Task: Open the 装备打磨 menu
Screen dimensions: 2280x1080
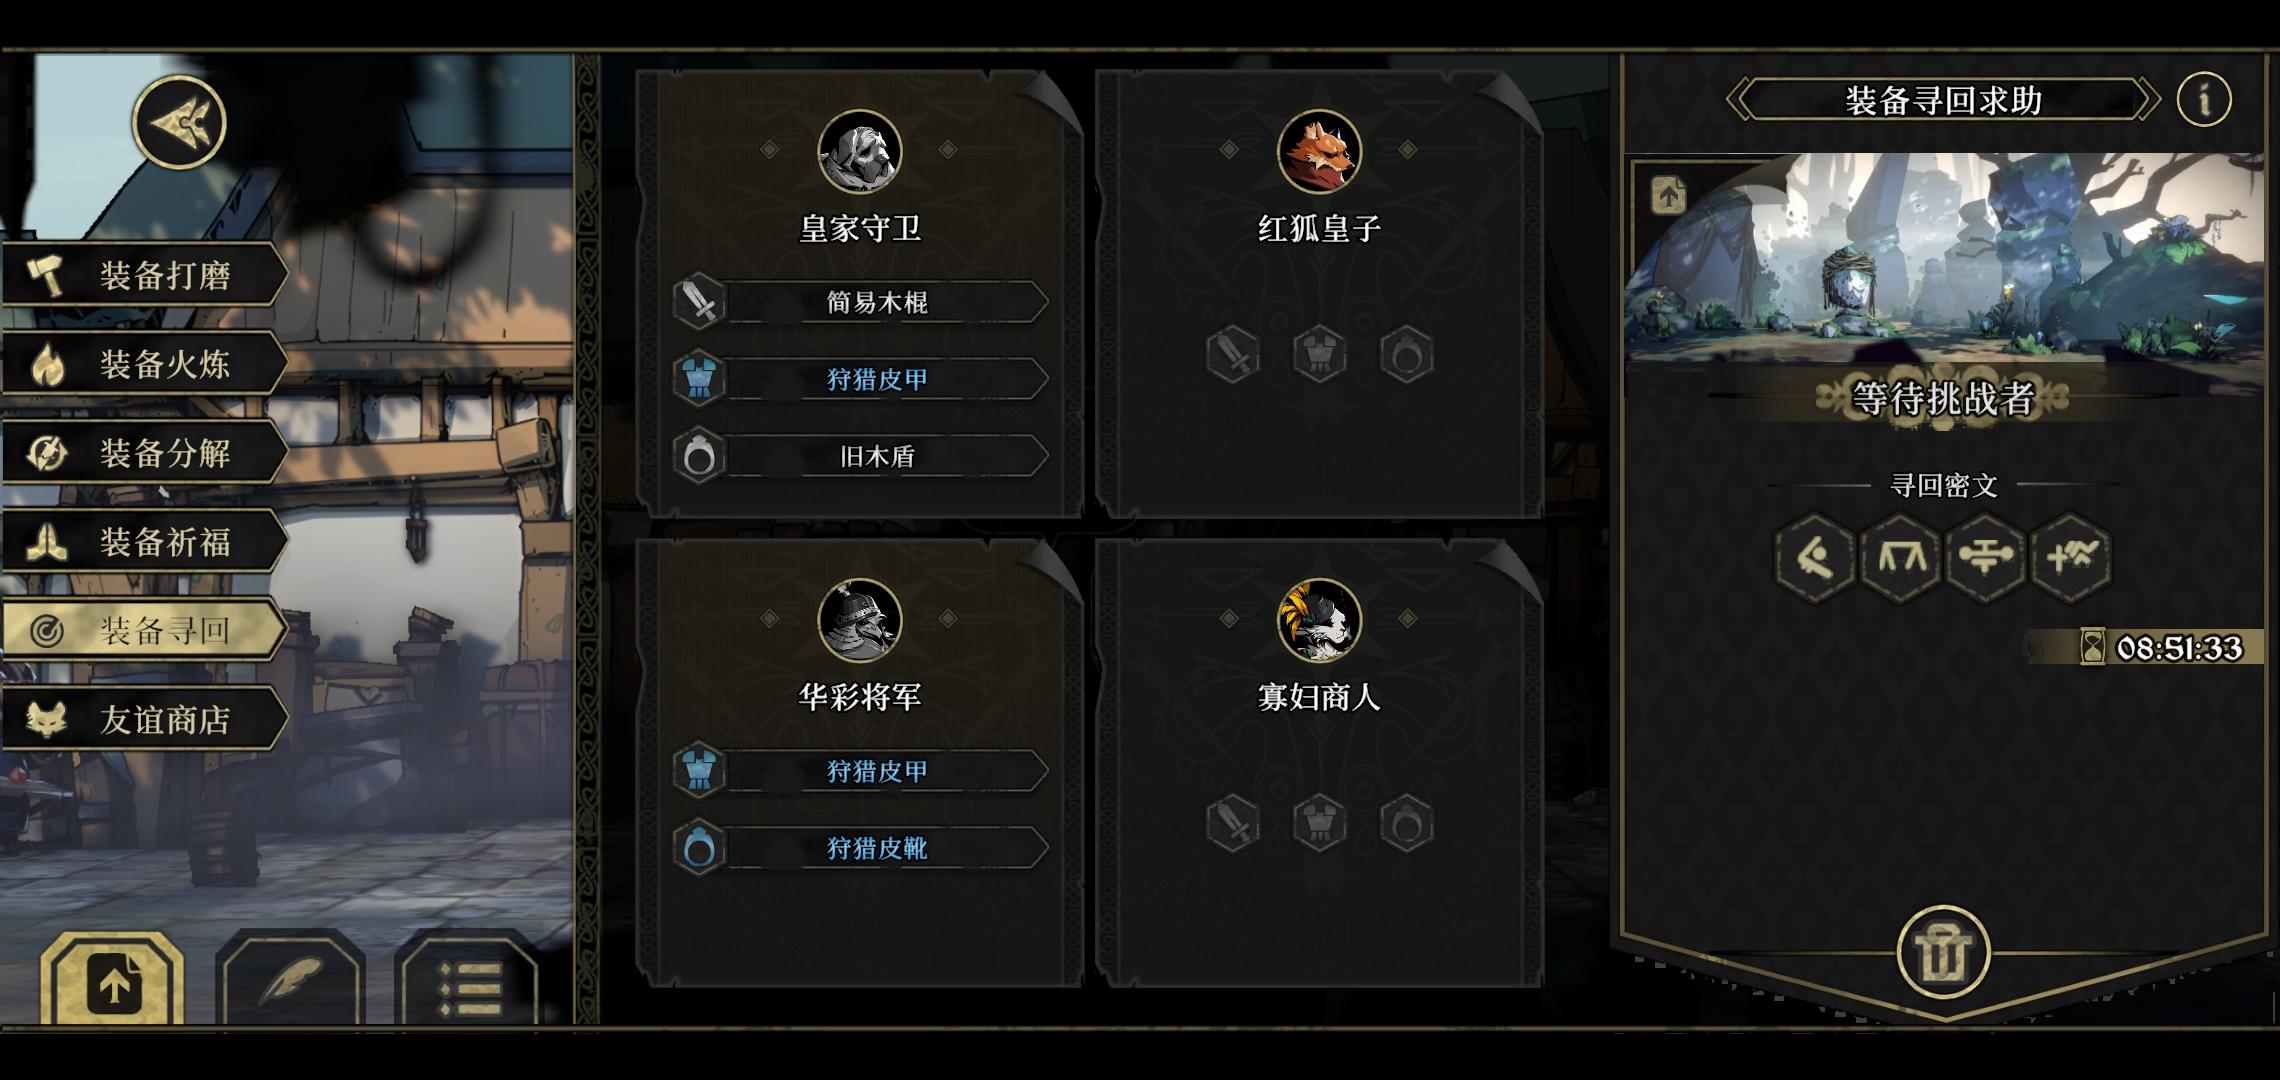Action: pyautogui.click(x=145, y=275)
